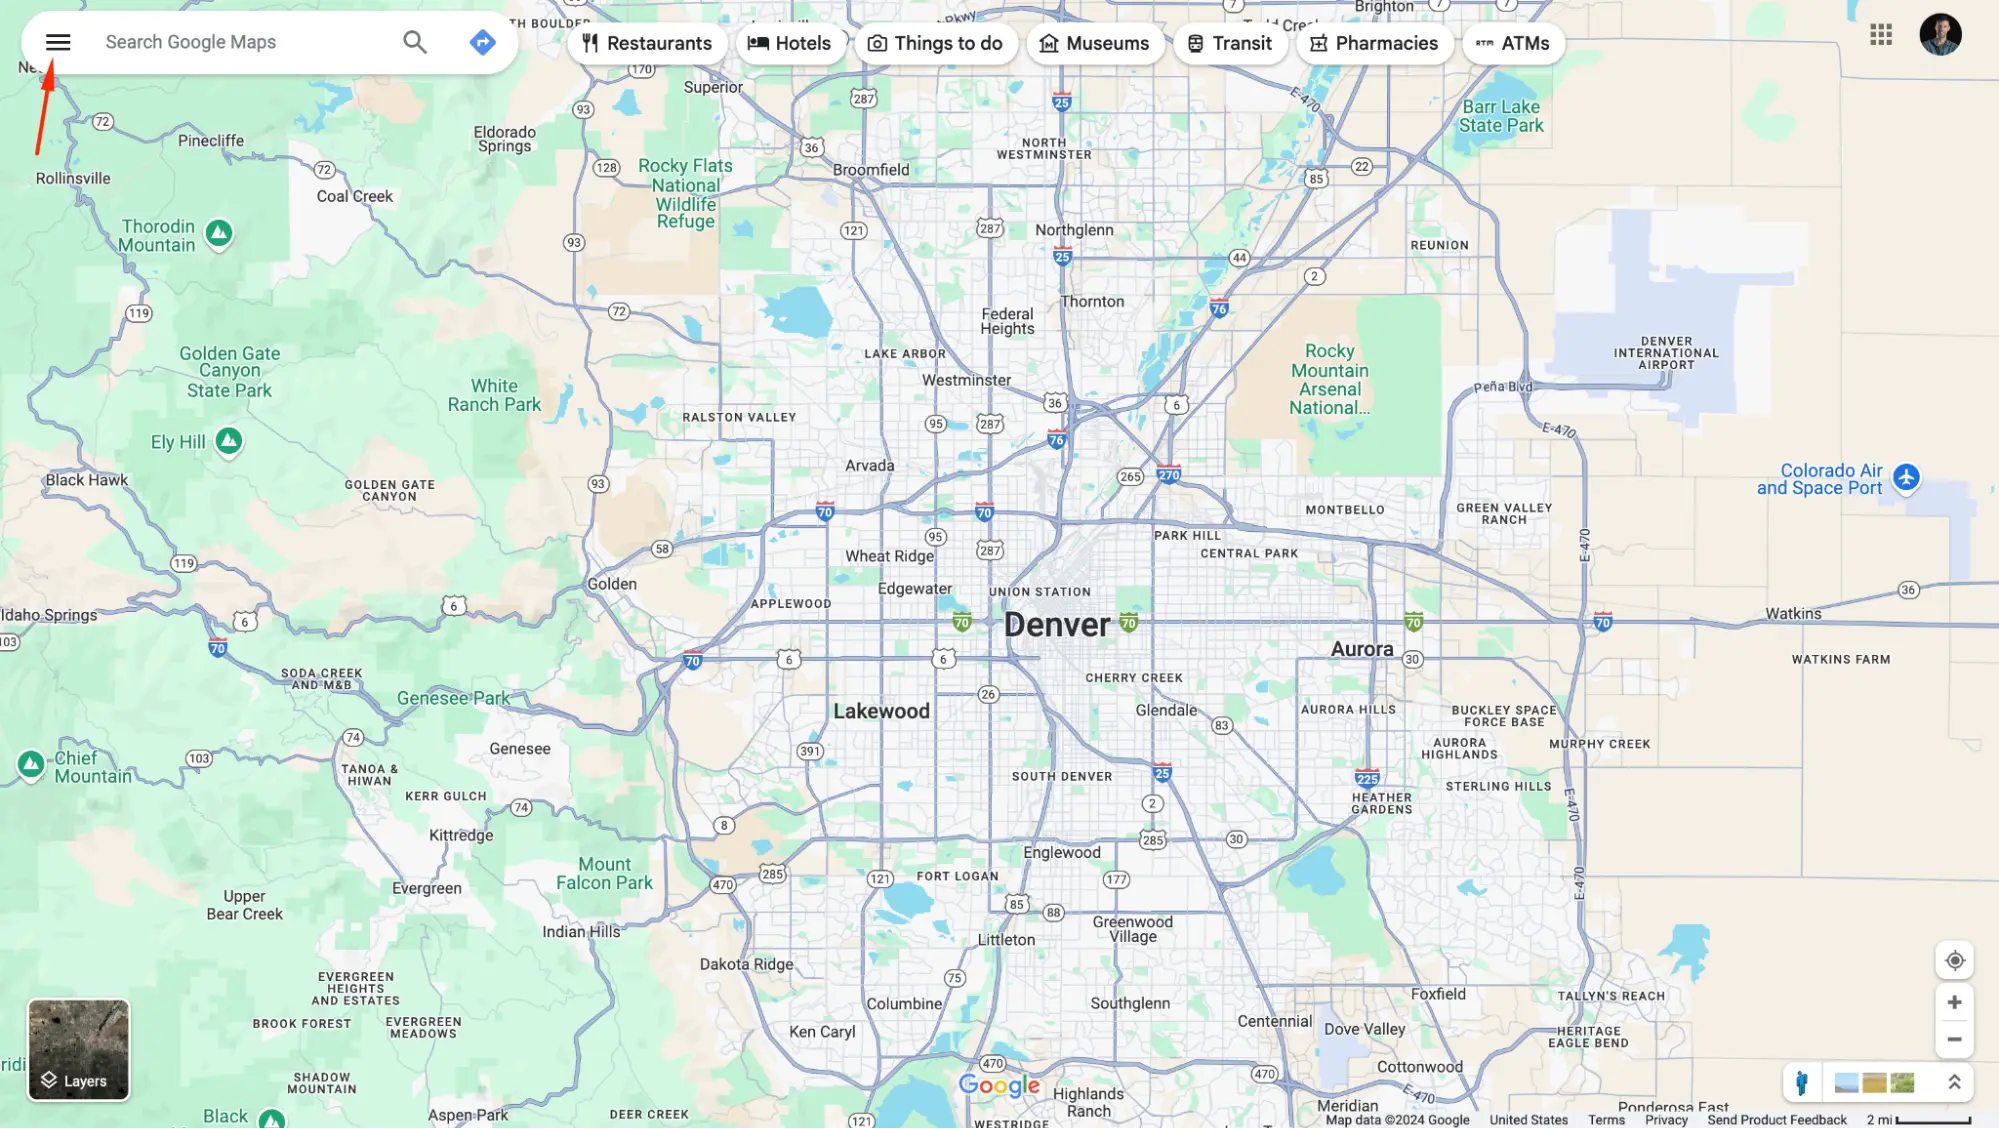Click the search magnifier icon

click(x=414, y=42)
